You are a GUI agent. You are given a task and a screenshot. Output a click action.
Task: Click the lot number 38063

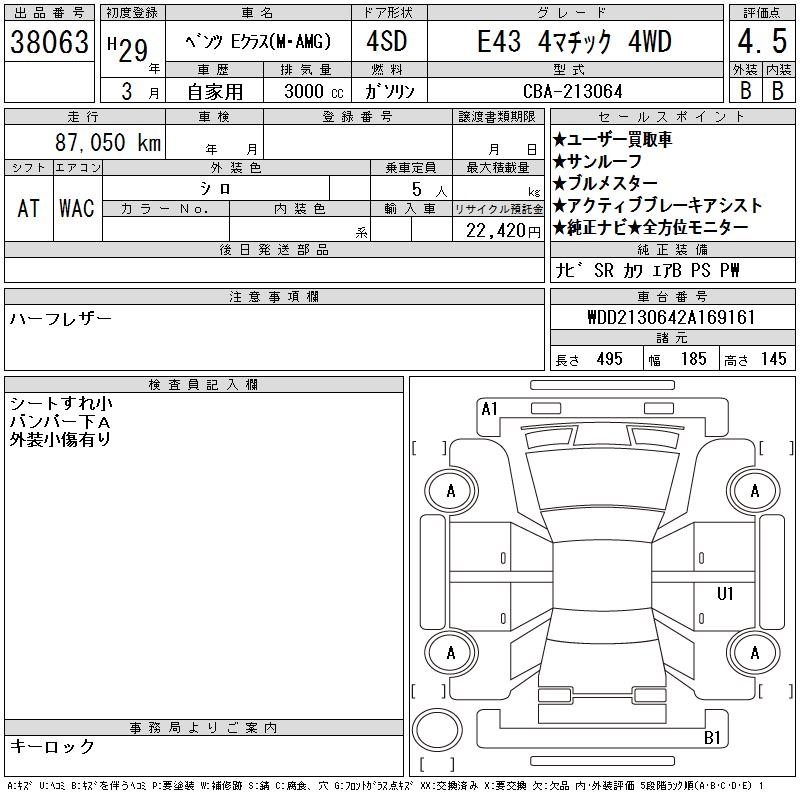pyautogui.click(x=49, y=42)
